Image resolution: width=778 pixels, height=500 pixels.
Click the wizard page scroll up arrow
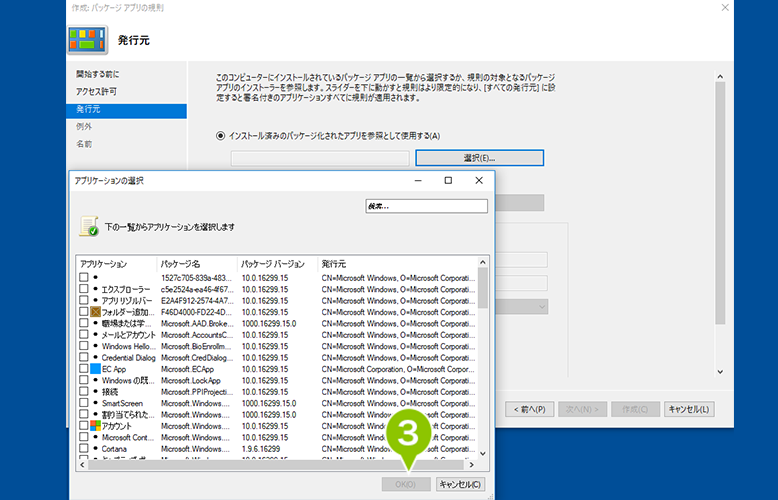(x=720, y=76)
